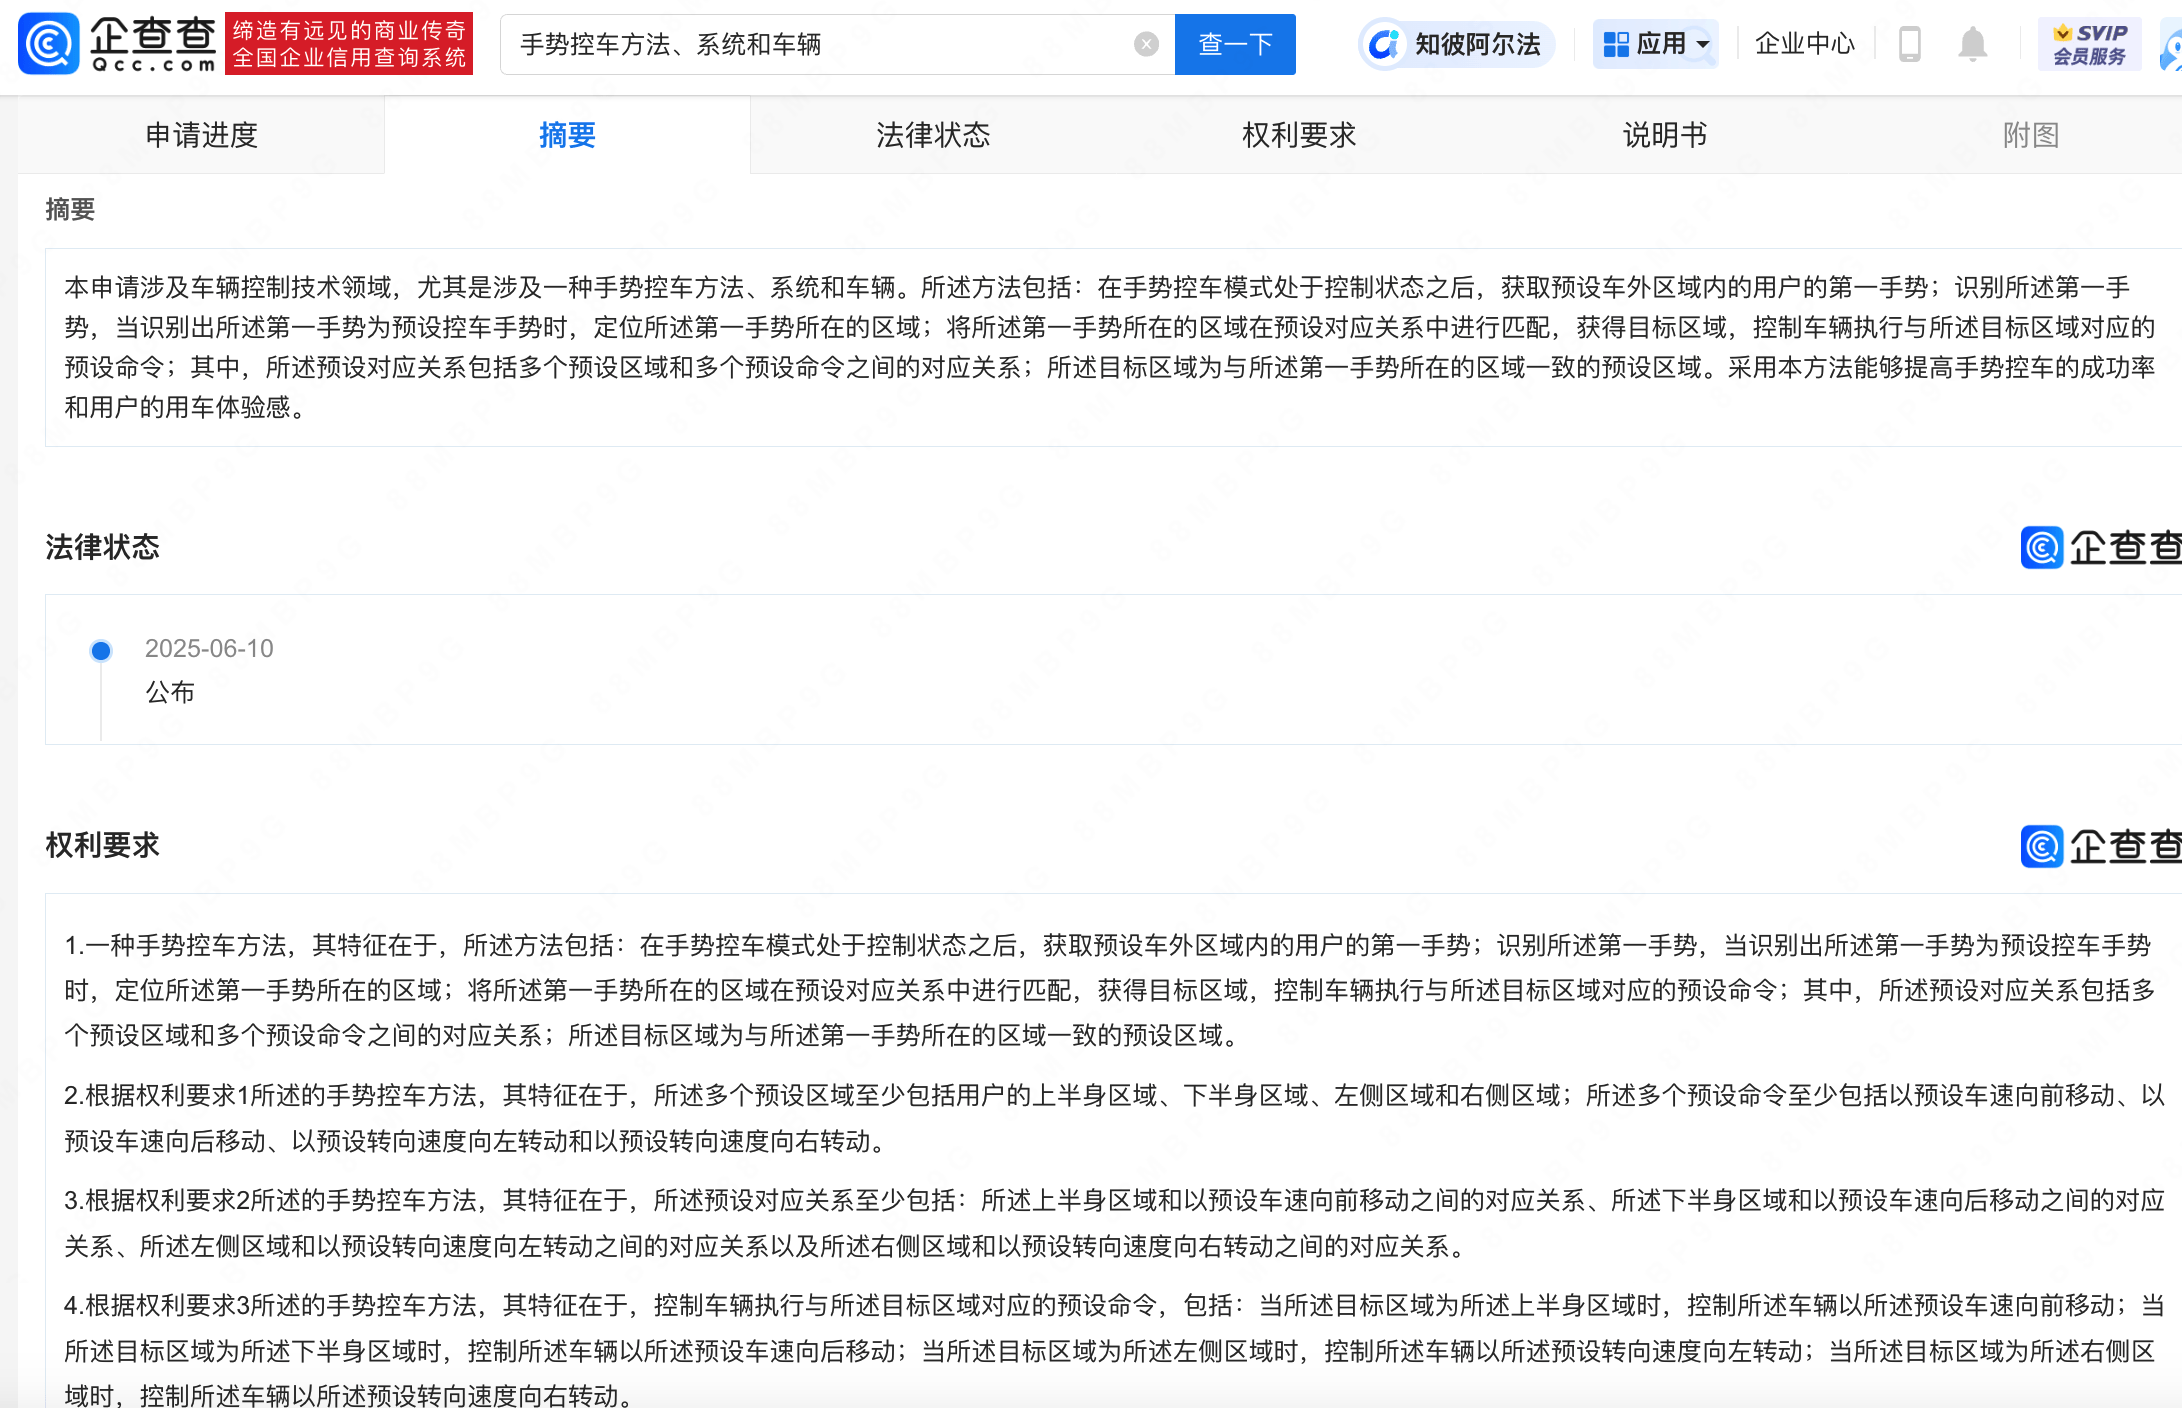This screenshot has height=1408, width=2182.
Task: Click claim 2 paragraph starting 2.根据权利要求1
Action: pos(1113,1118)
